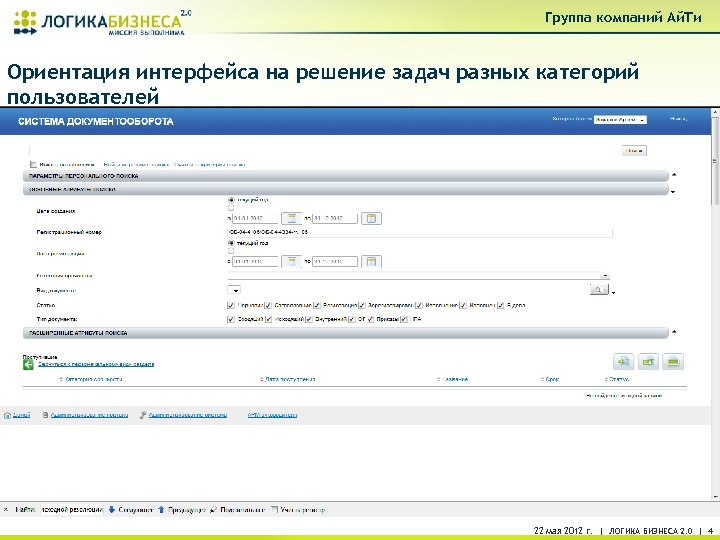This screenshot has height=540, width=720.
Task: Click the vertical scrollbar thumb
Action: (715, 161)
